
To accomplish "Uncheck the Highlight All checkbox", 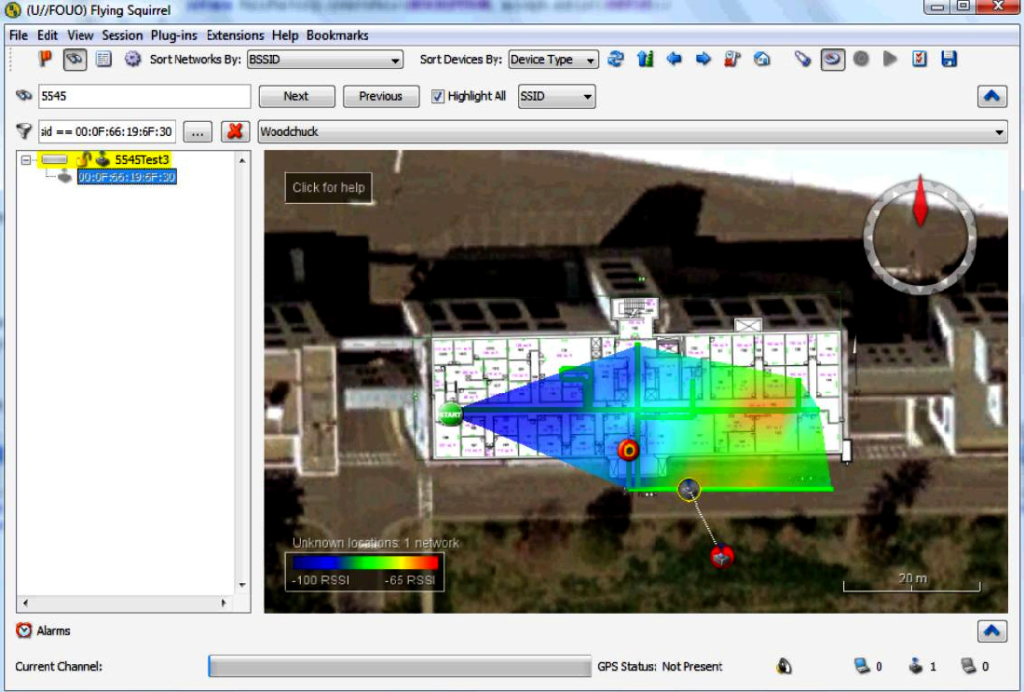I will tap(438, 96).
